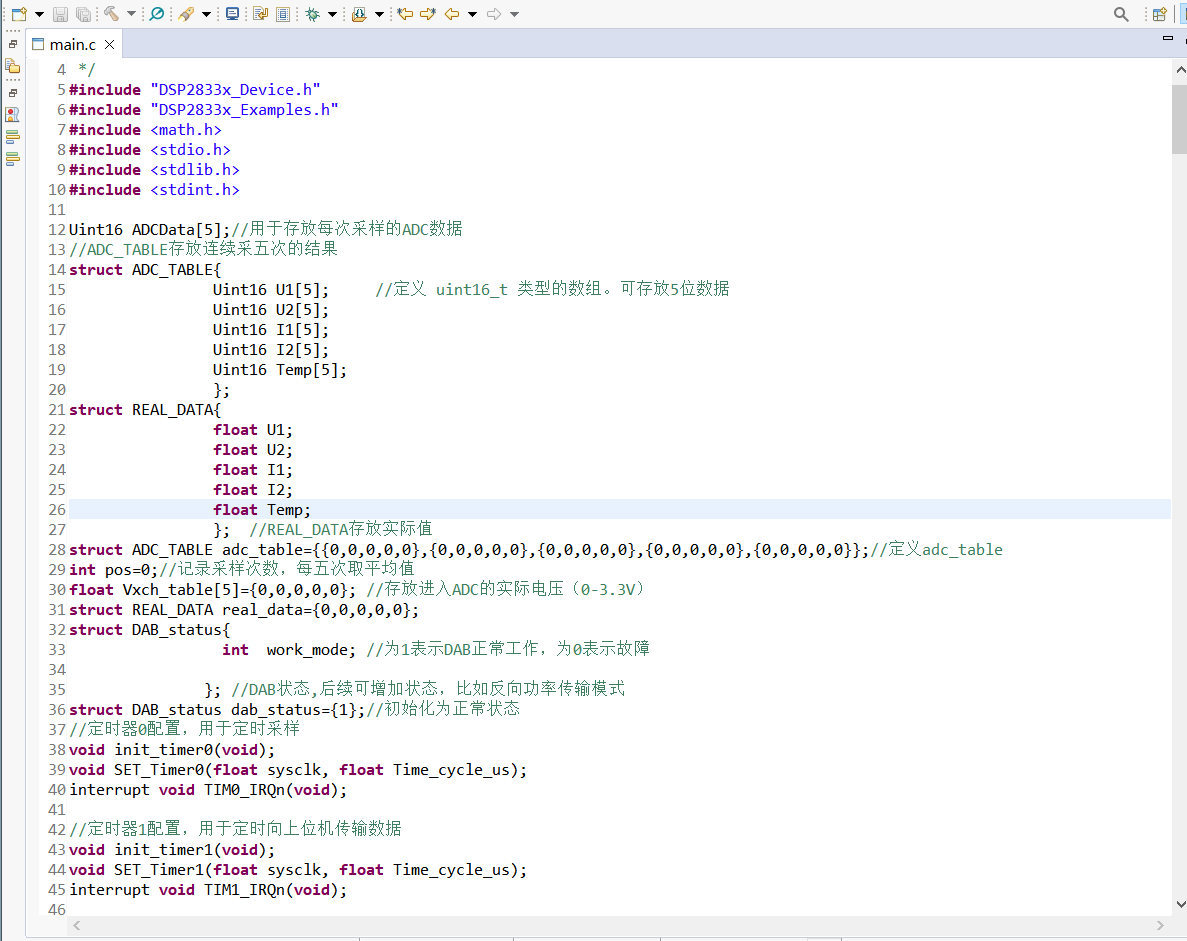
Task: Minimize the editor area
Action: point(1167,37)
